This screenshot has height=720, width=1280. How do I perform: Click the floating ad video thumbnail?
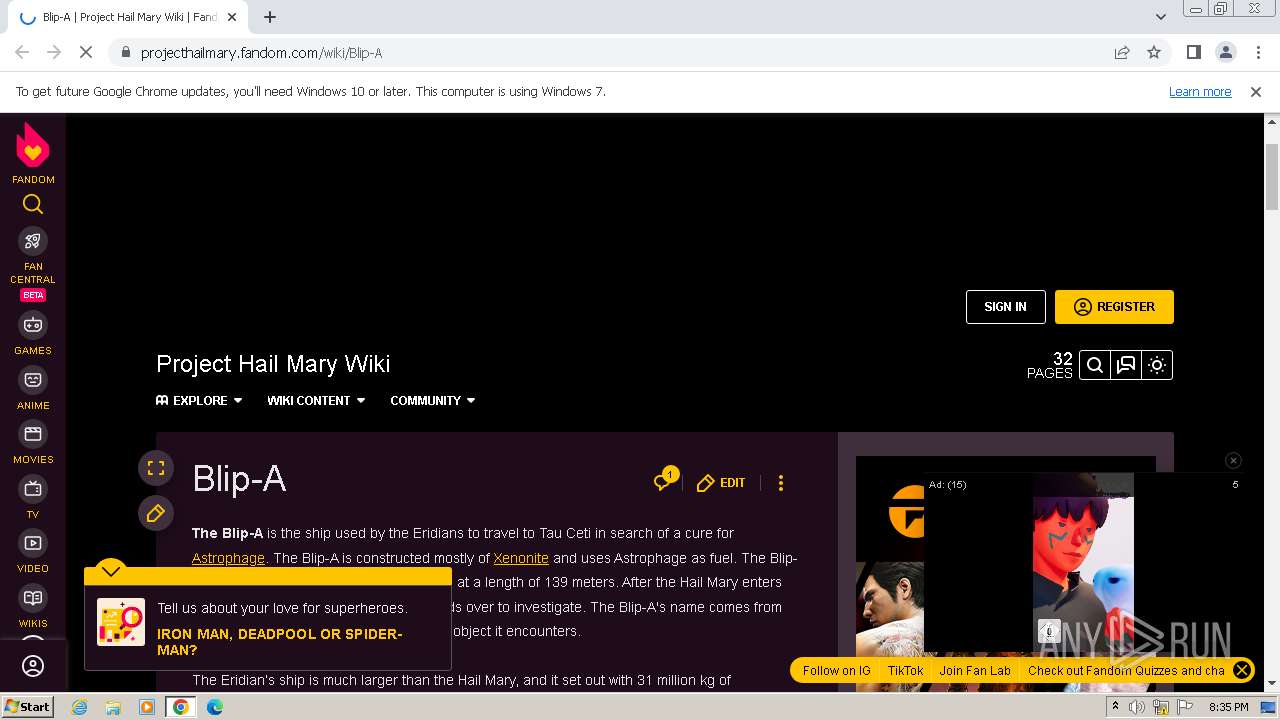click(x=1083, y=562)
